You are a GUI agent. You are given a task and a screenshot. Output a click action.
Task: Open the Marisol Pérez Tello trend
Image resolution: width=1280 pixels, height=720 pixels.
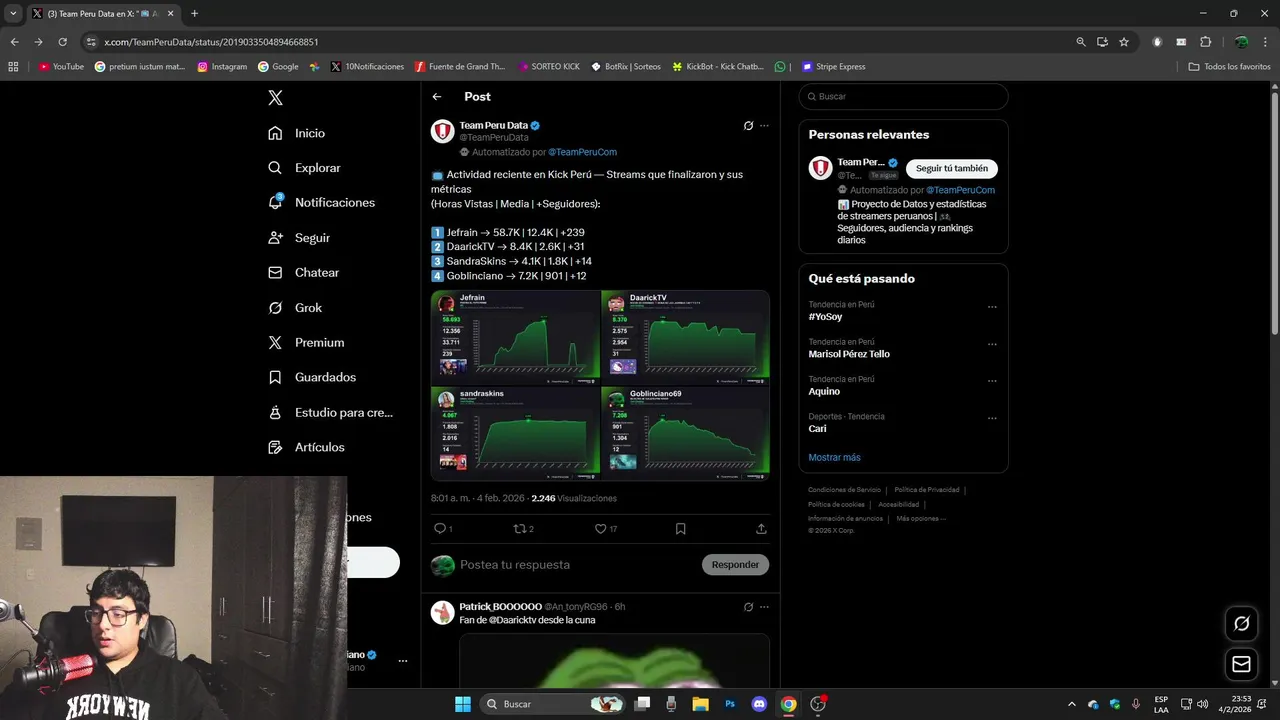point(849,354)
